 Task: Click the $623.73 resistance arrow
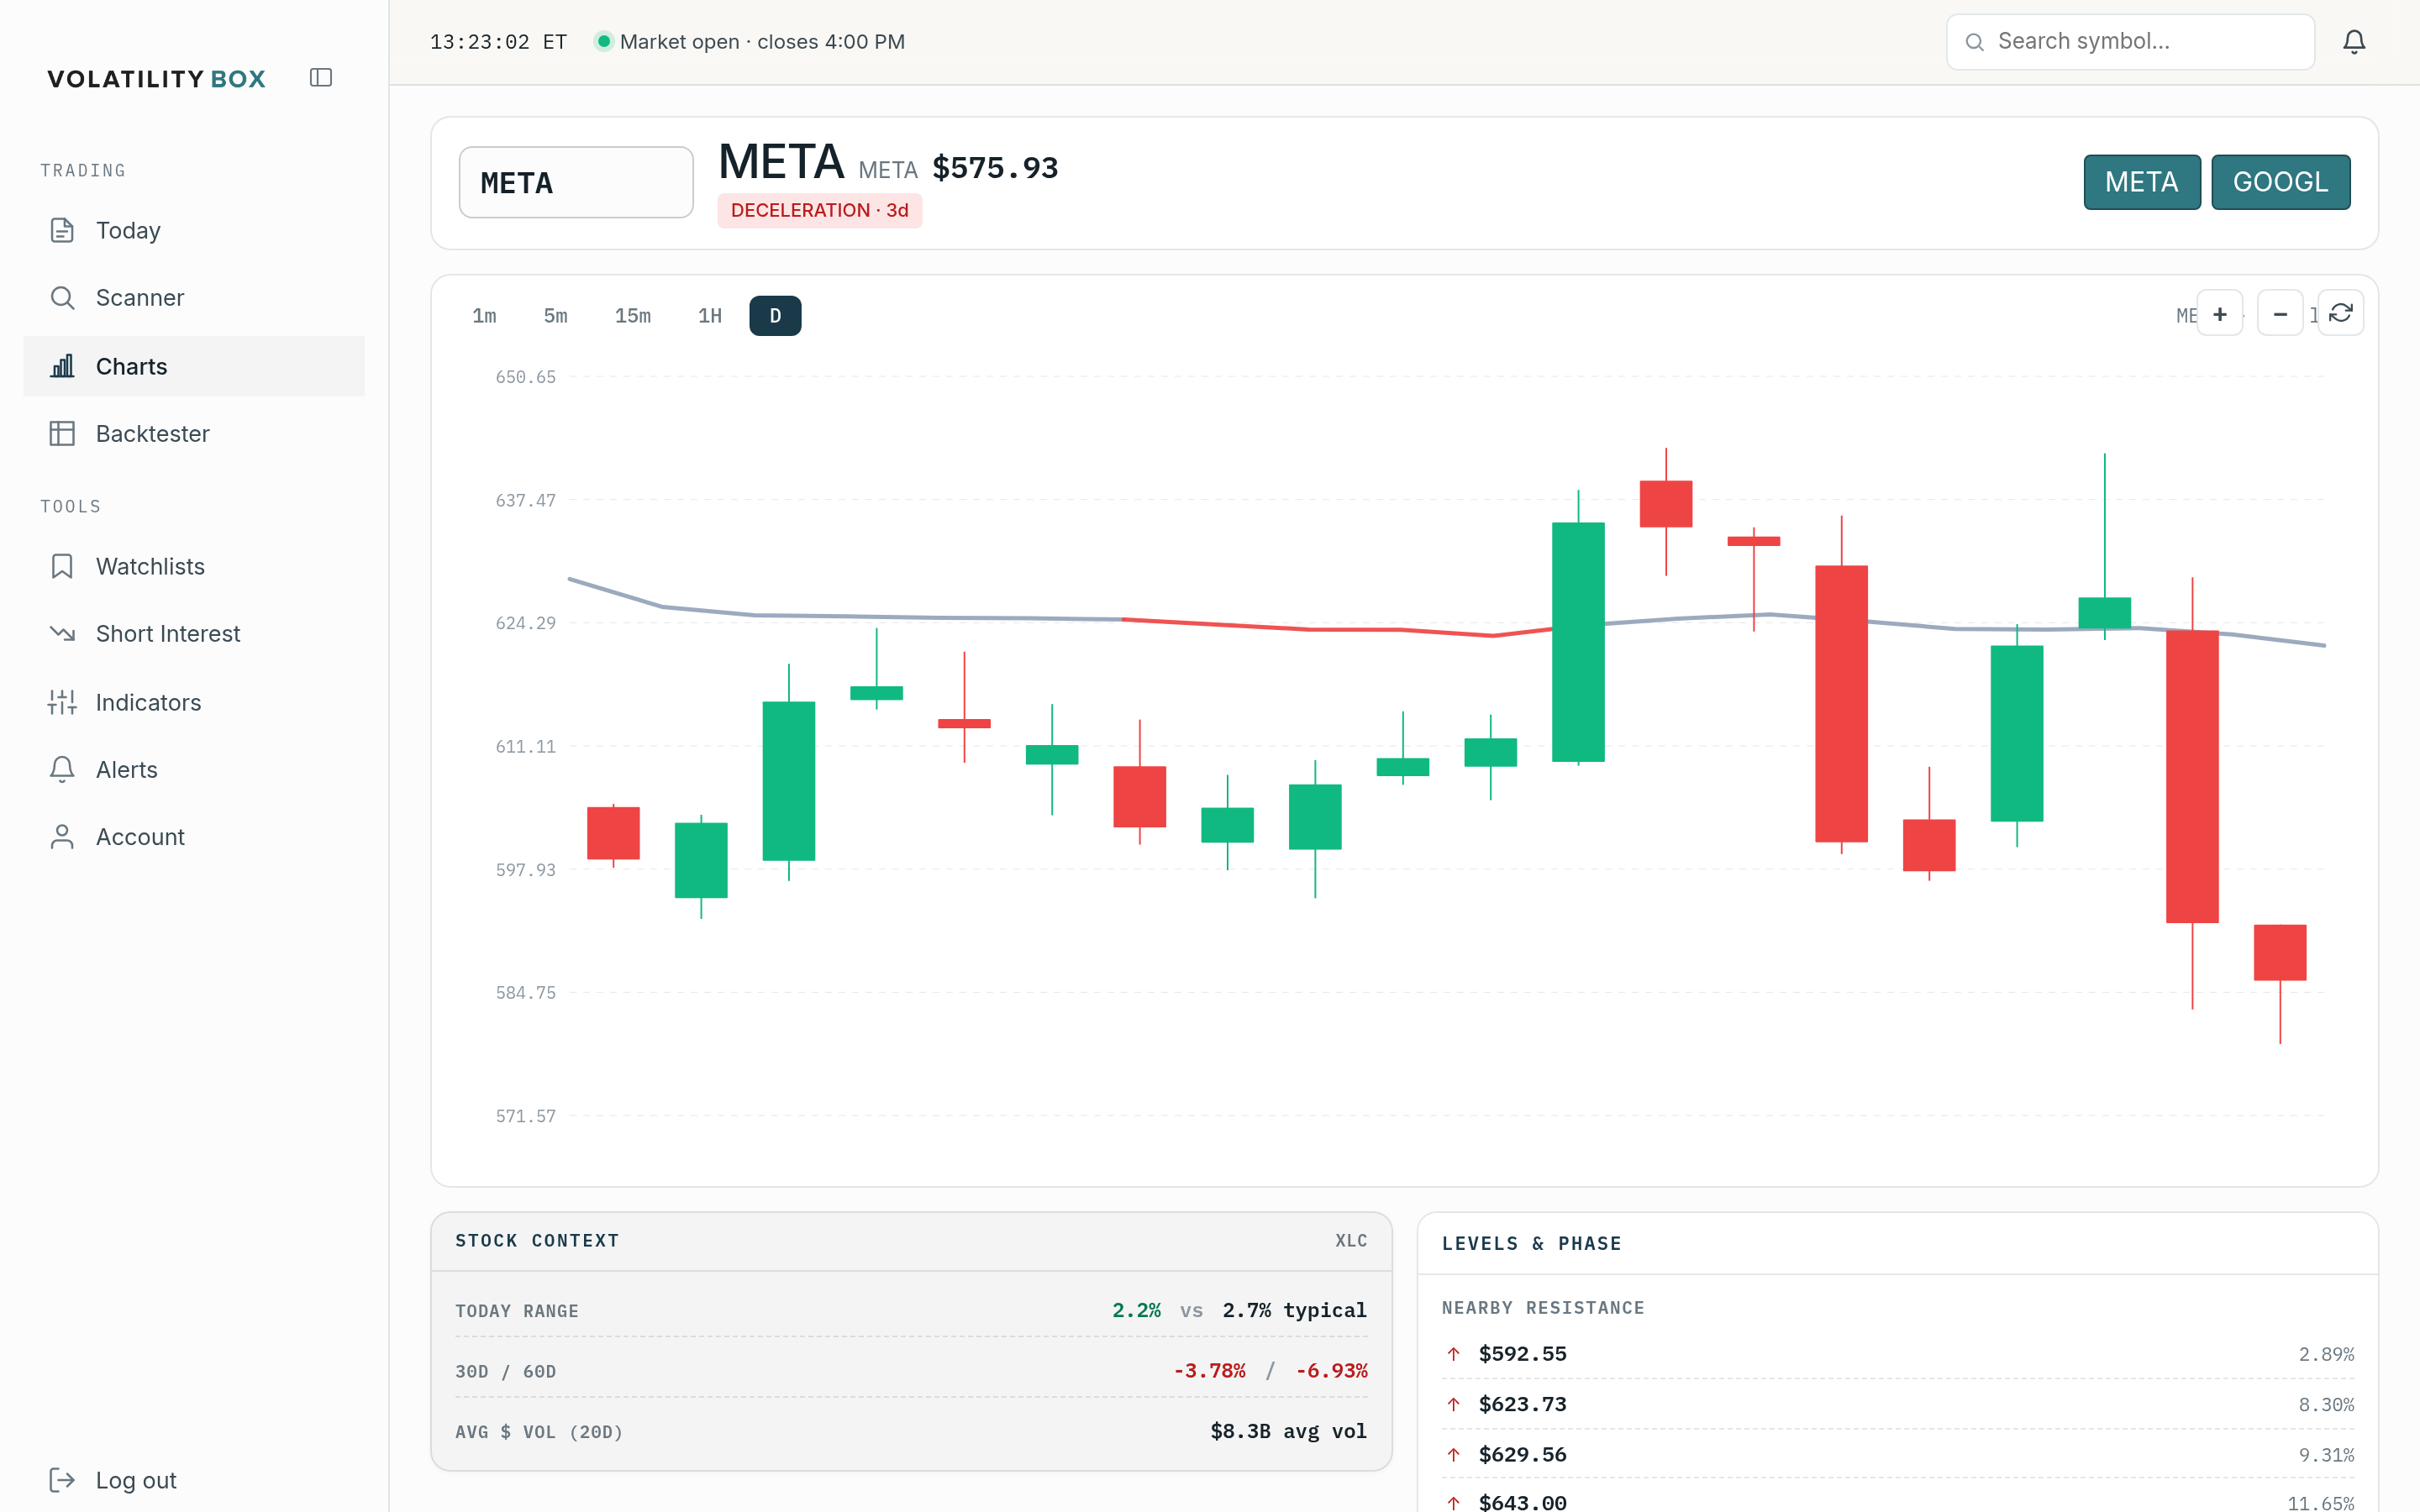(x=1454, y=1404)
